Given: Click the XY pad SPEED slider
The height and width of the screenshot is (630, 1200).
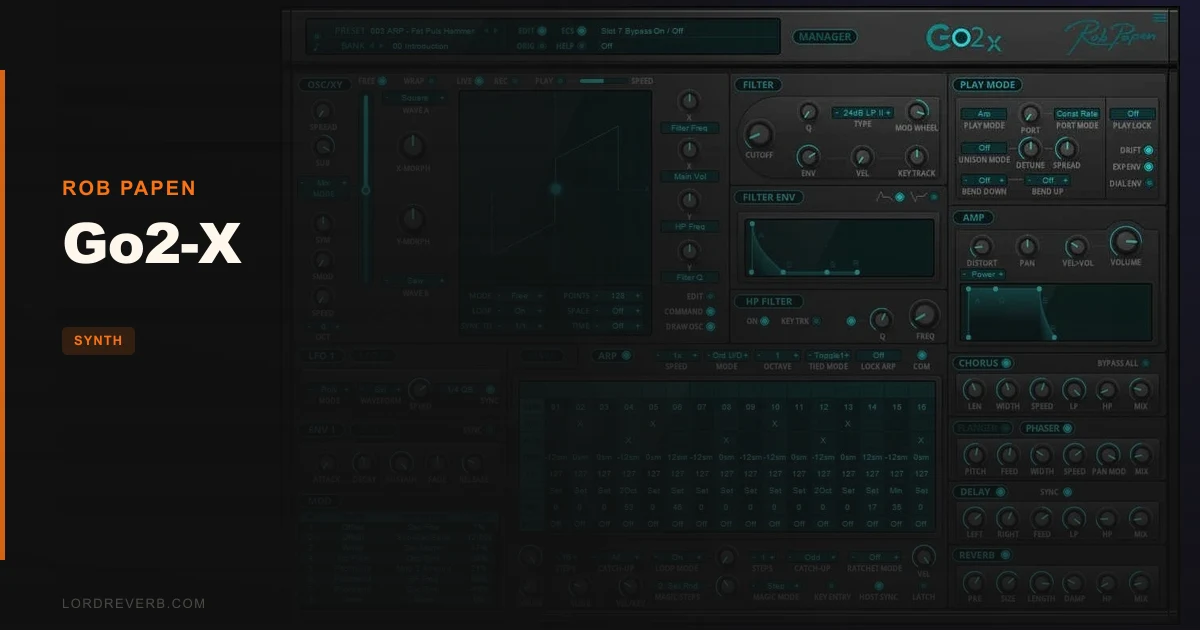Looking at the screenshot, I should coord(604,80).
